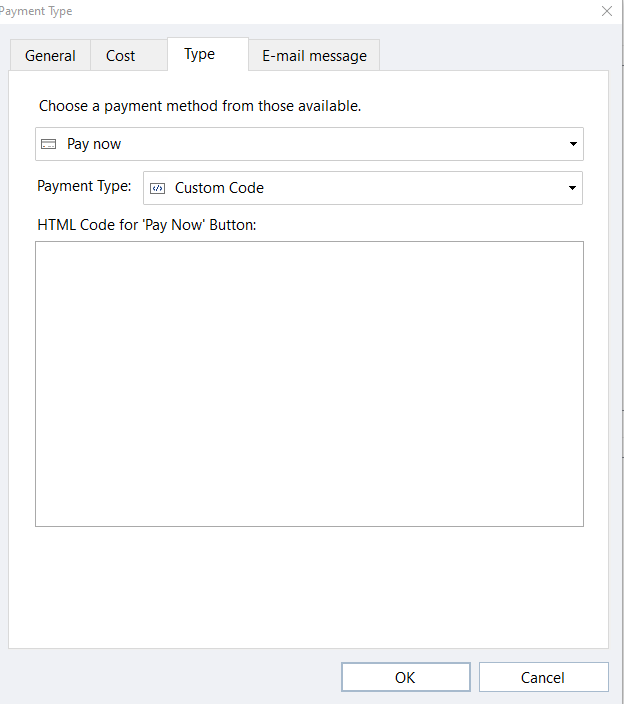
Task: Confirm with the OK button
Action: pos(406,677)
